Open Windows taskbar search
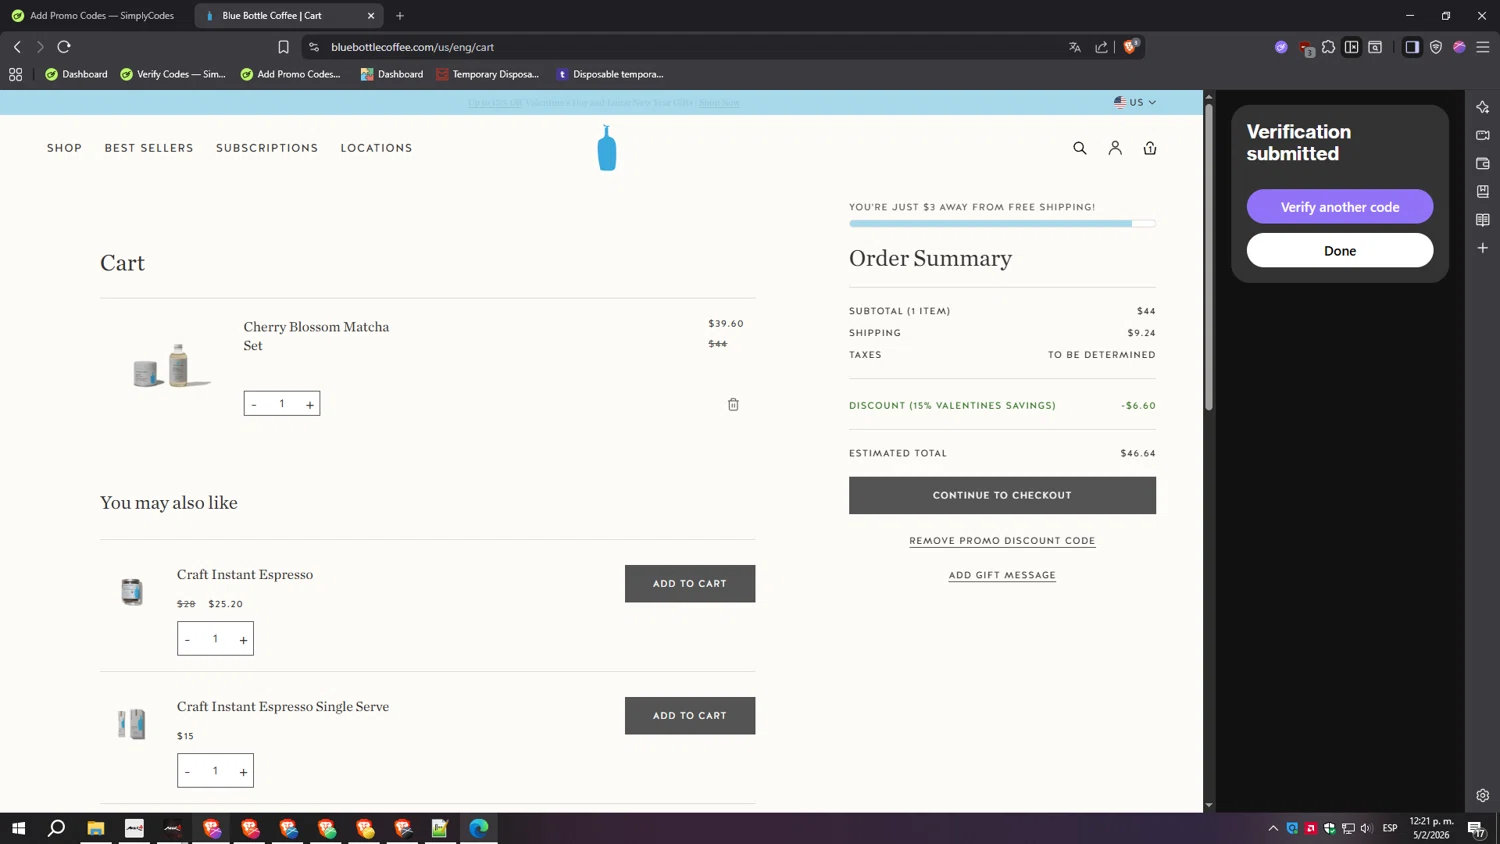 [x=57, y=828]
